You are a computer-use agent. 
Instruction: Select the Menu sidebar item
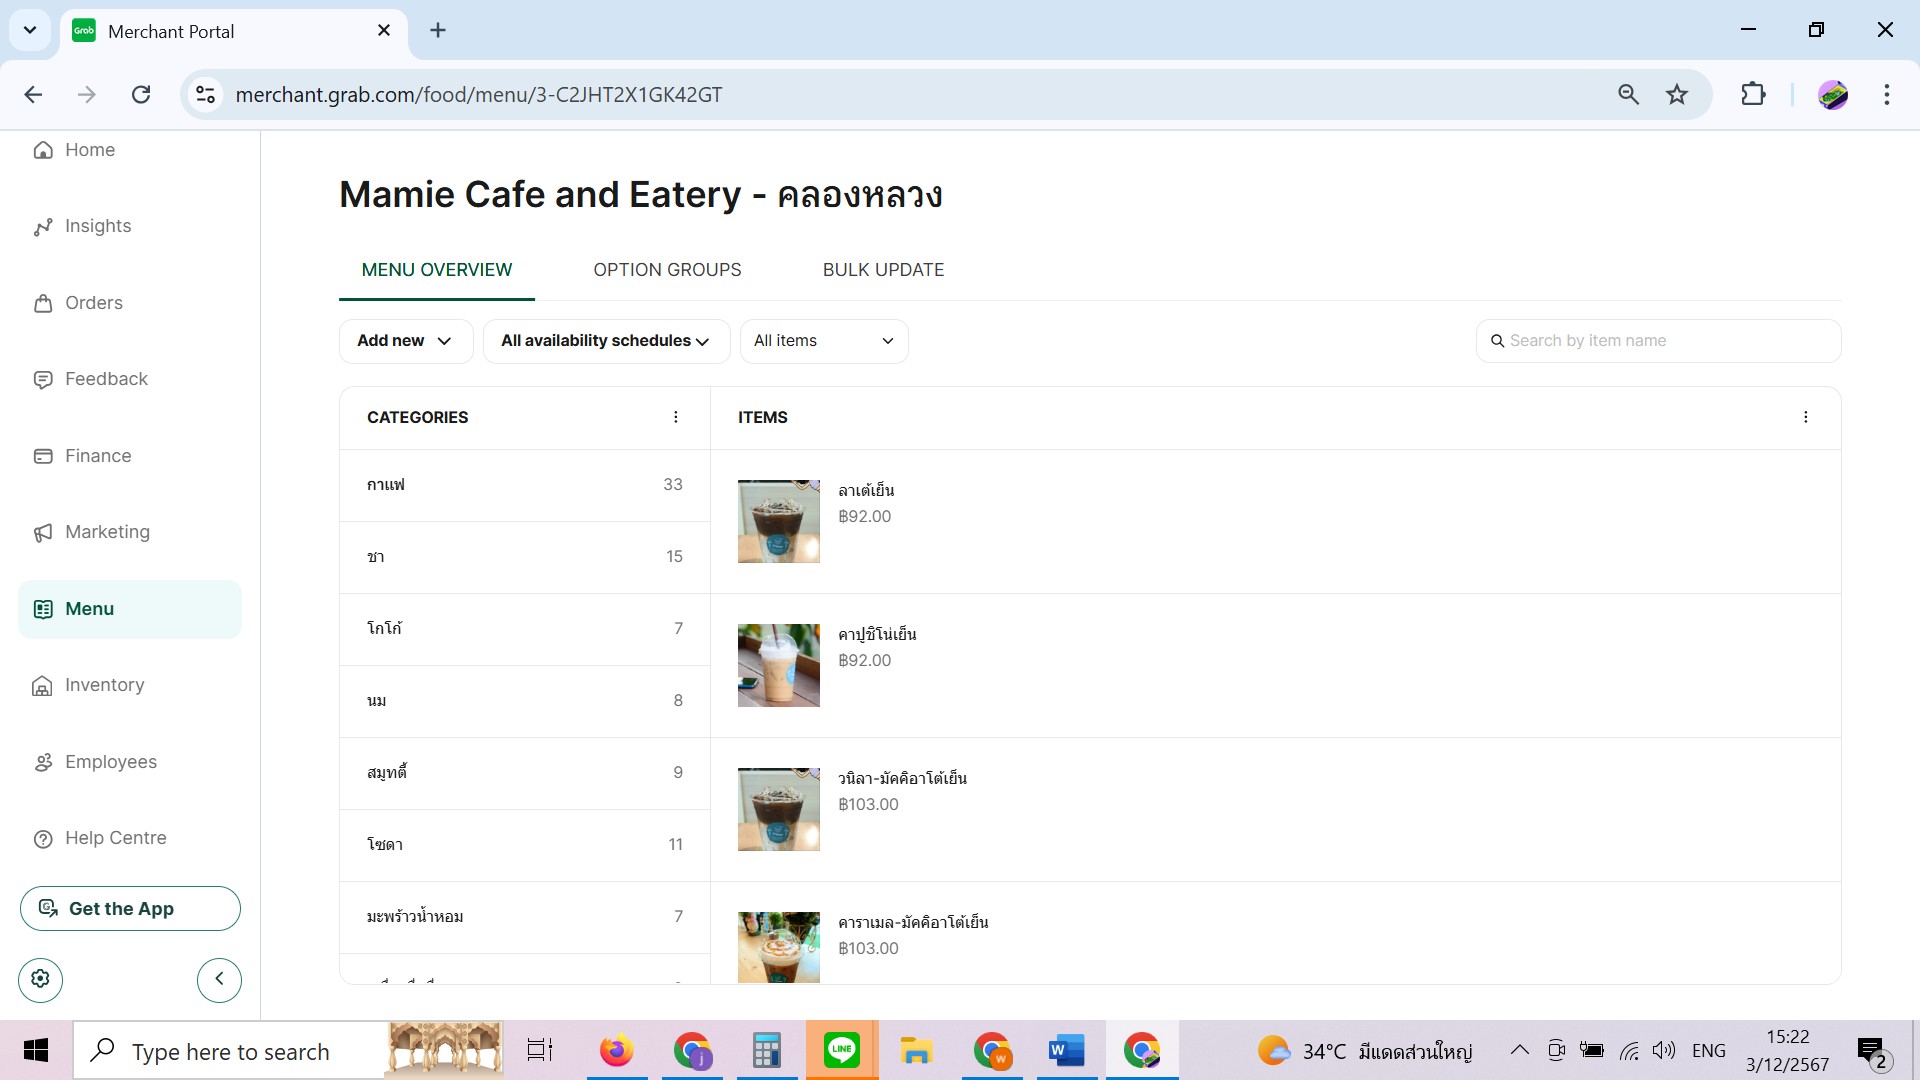(130, 609)
